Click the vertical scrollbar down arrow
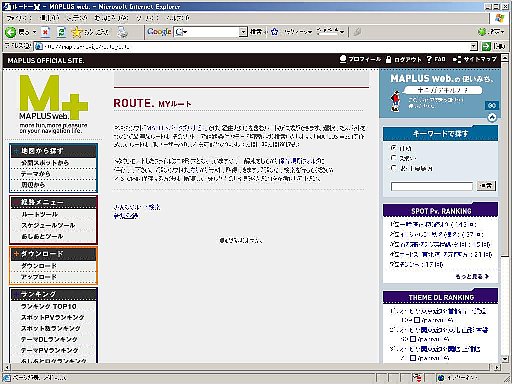 coord(505,359)
